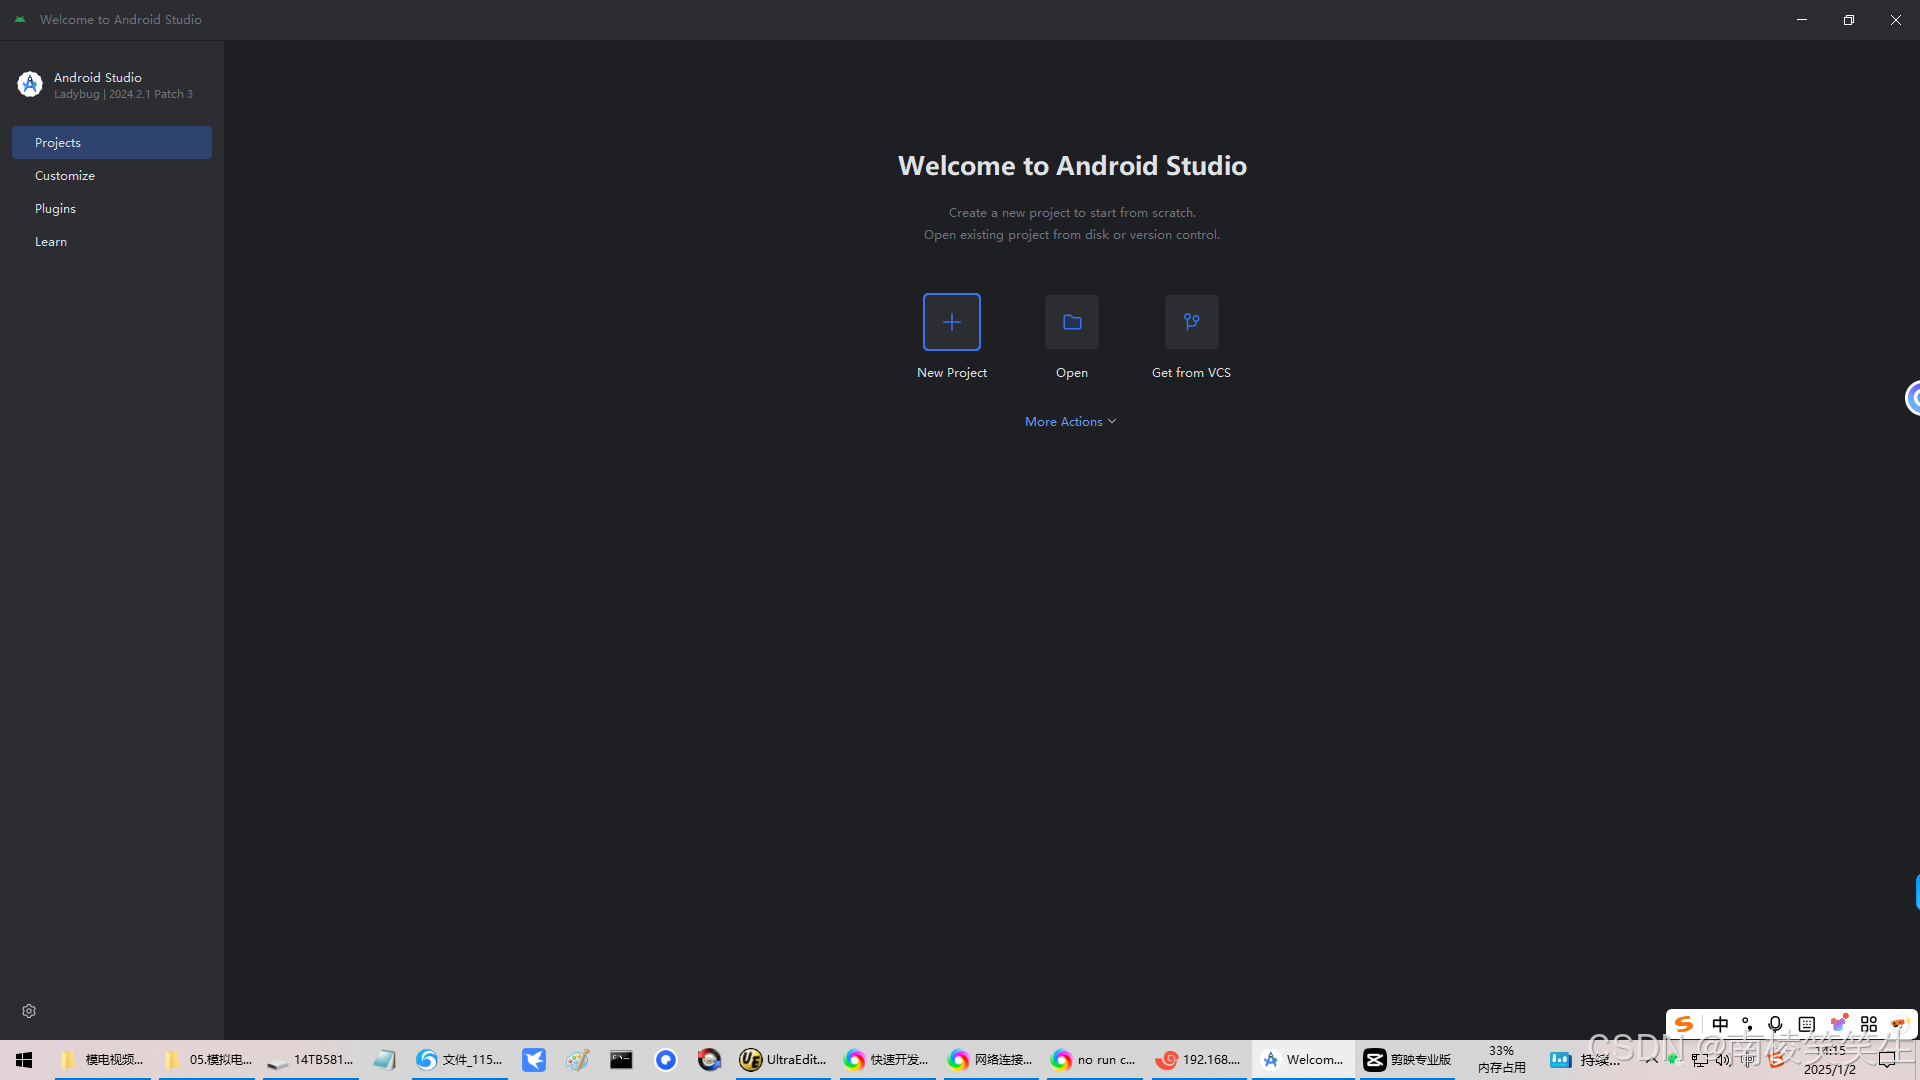
Task: Go to the Learn tab
Action: (51, 242)
